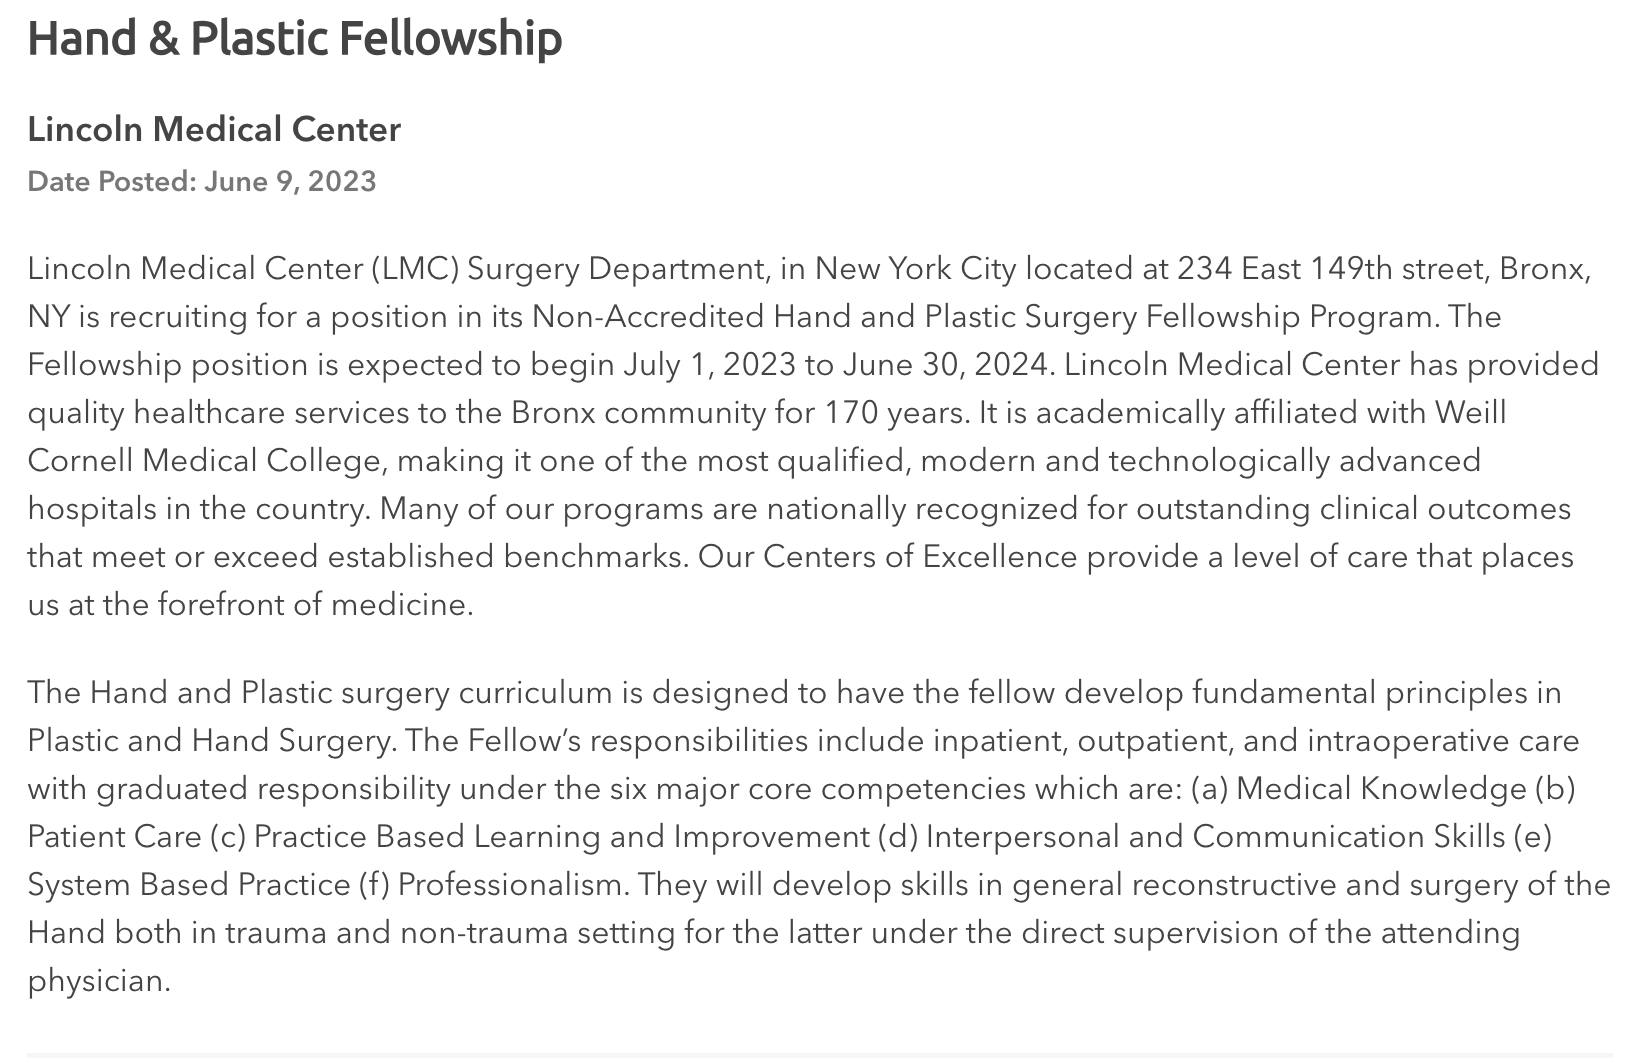Click Interpersonal and Communication Skills text
This screenshot has height=1058, width=1626.
click(x=1215, y=836)
